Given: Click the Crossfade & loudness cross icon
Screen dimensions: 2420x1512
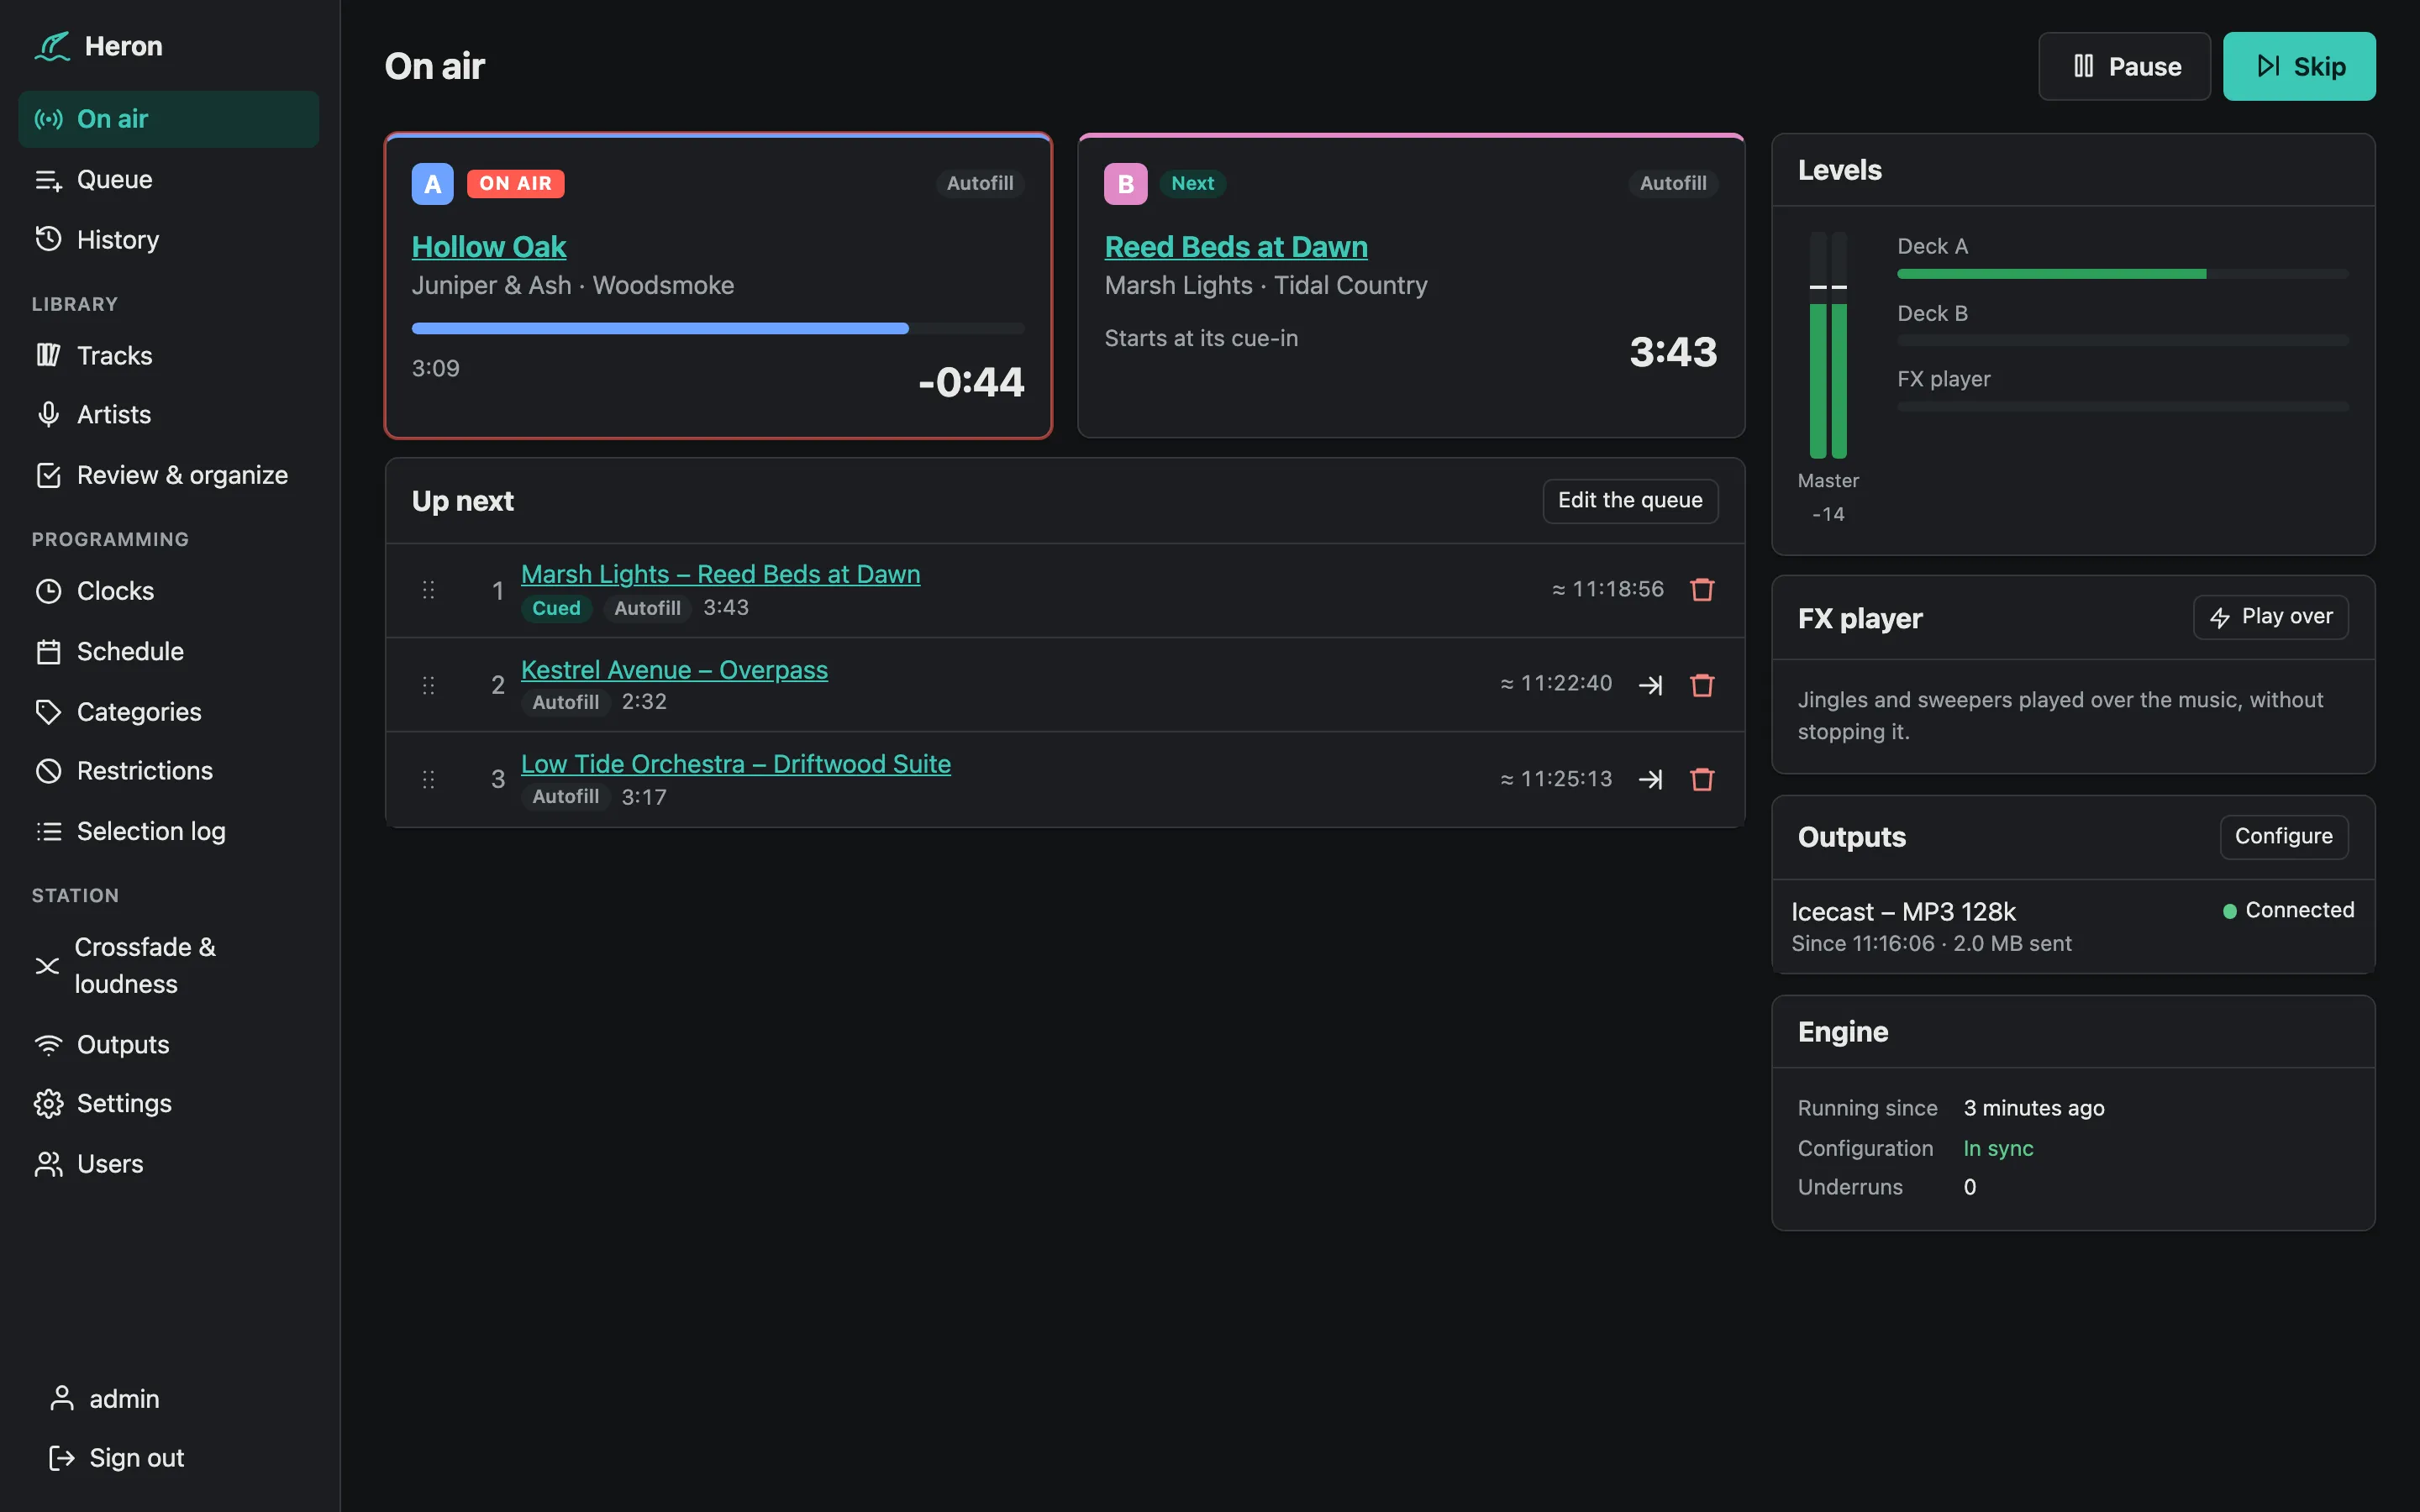Looking at the screenshot, I should pos(47,966).
